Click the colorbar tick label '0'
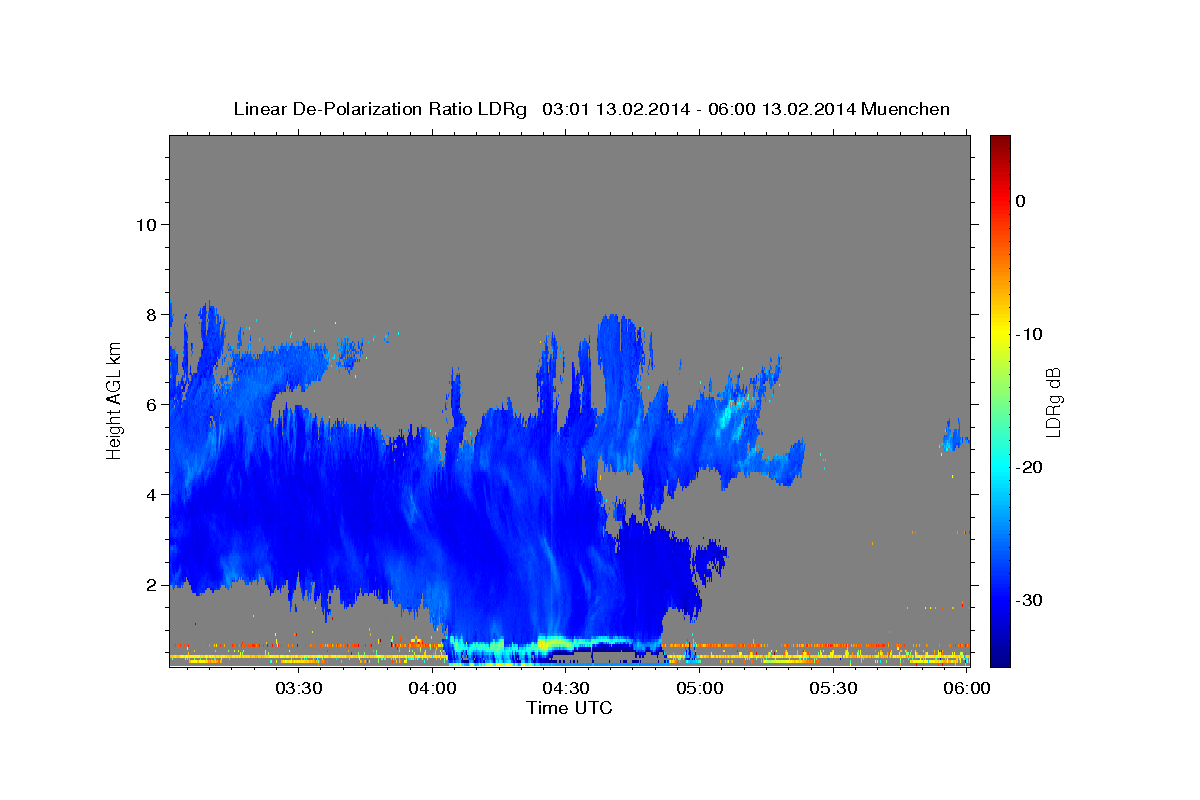This screenshot has width=1200, height=800. coord(1021,201)
